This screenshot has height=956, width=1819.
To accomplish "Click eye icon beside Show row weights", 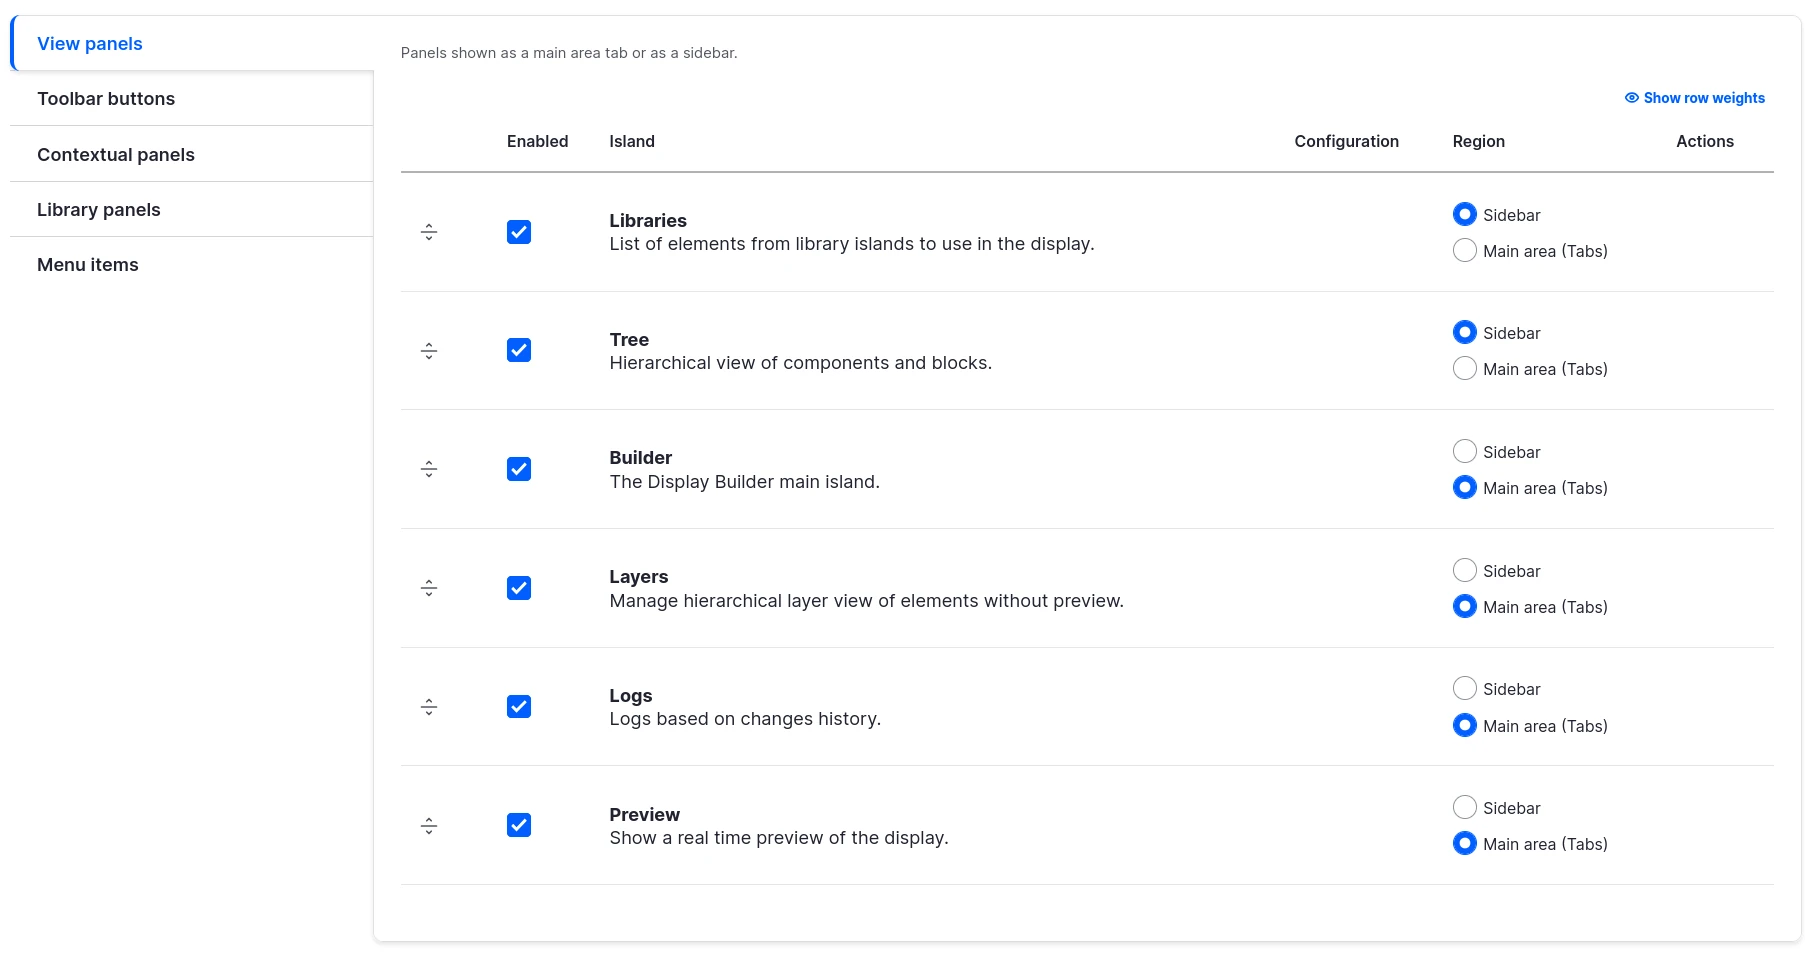I will point(1631,98).
